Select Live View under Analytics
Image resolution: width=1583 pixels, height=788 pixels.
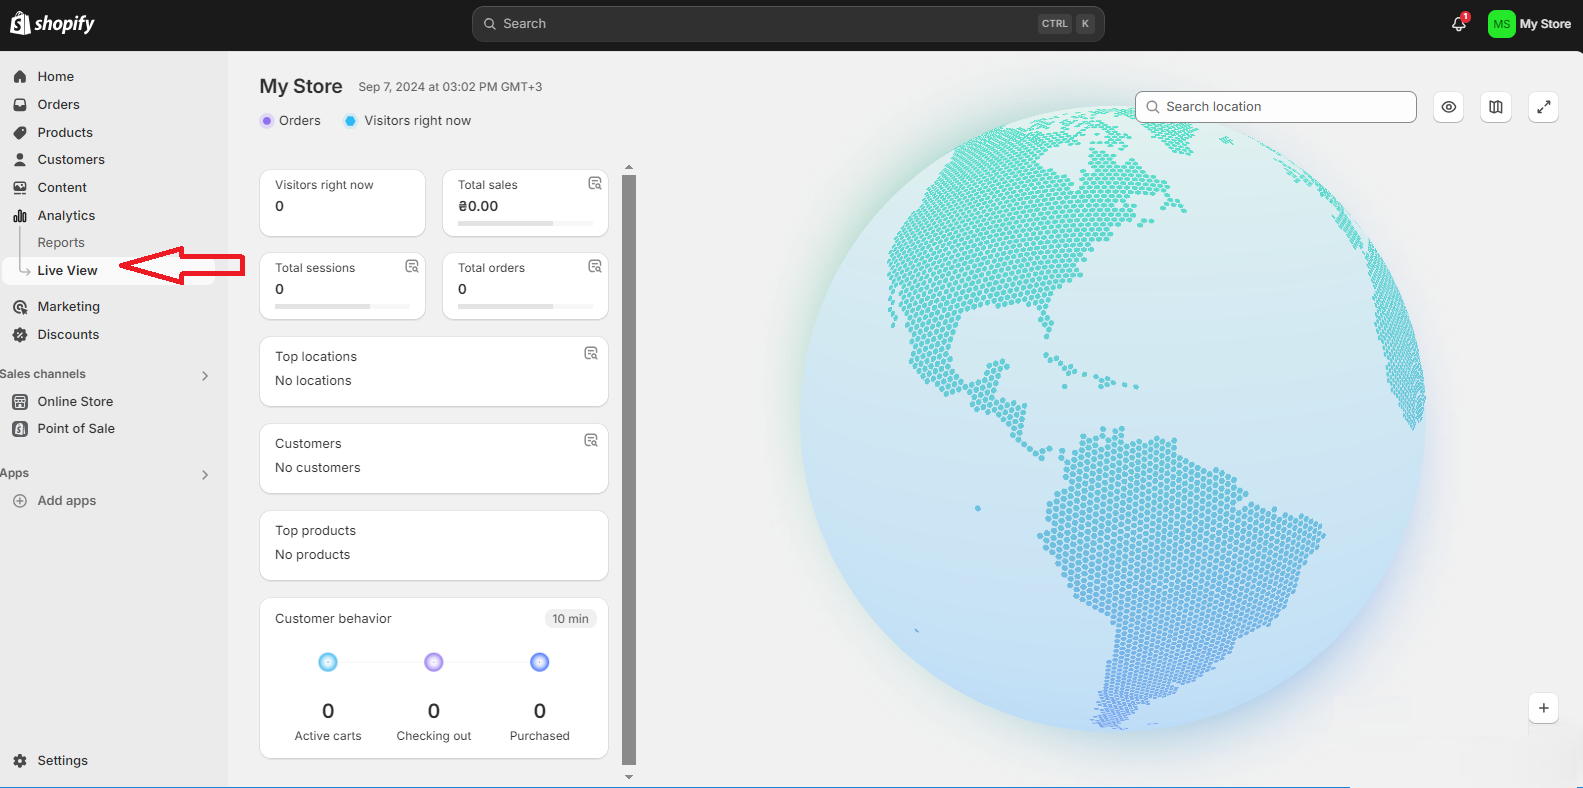pyautogui.click(x=67, y=270)
